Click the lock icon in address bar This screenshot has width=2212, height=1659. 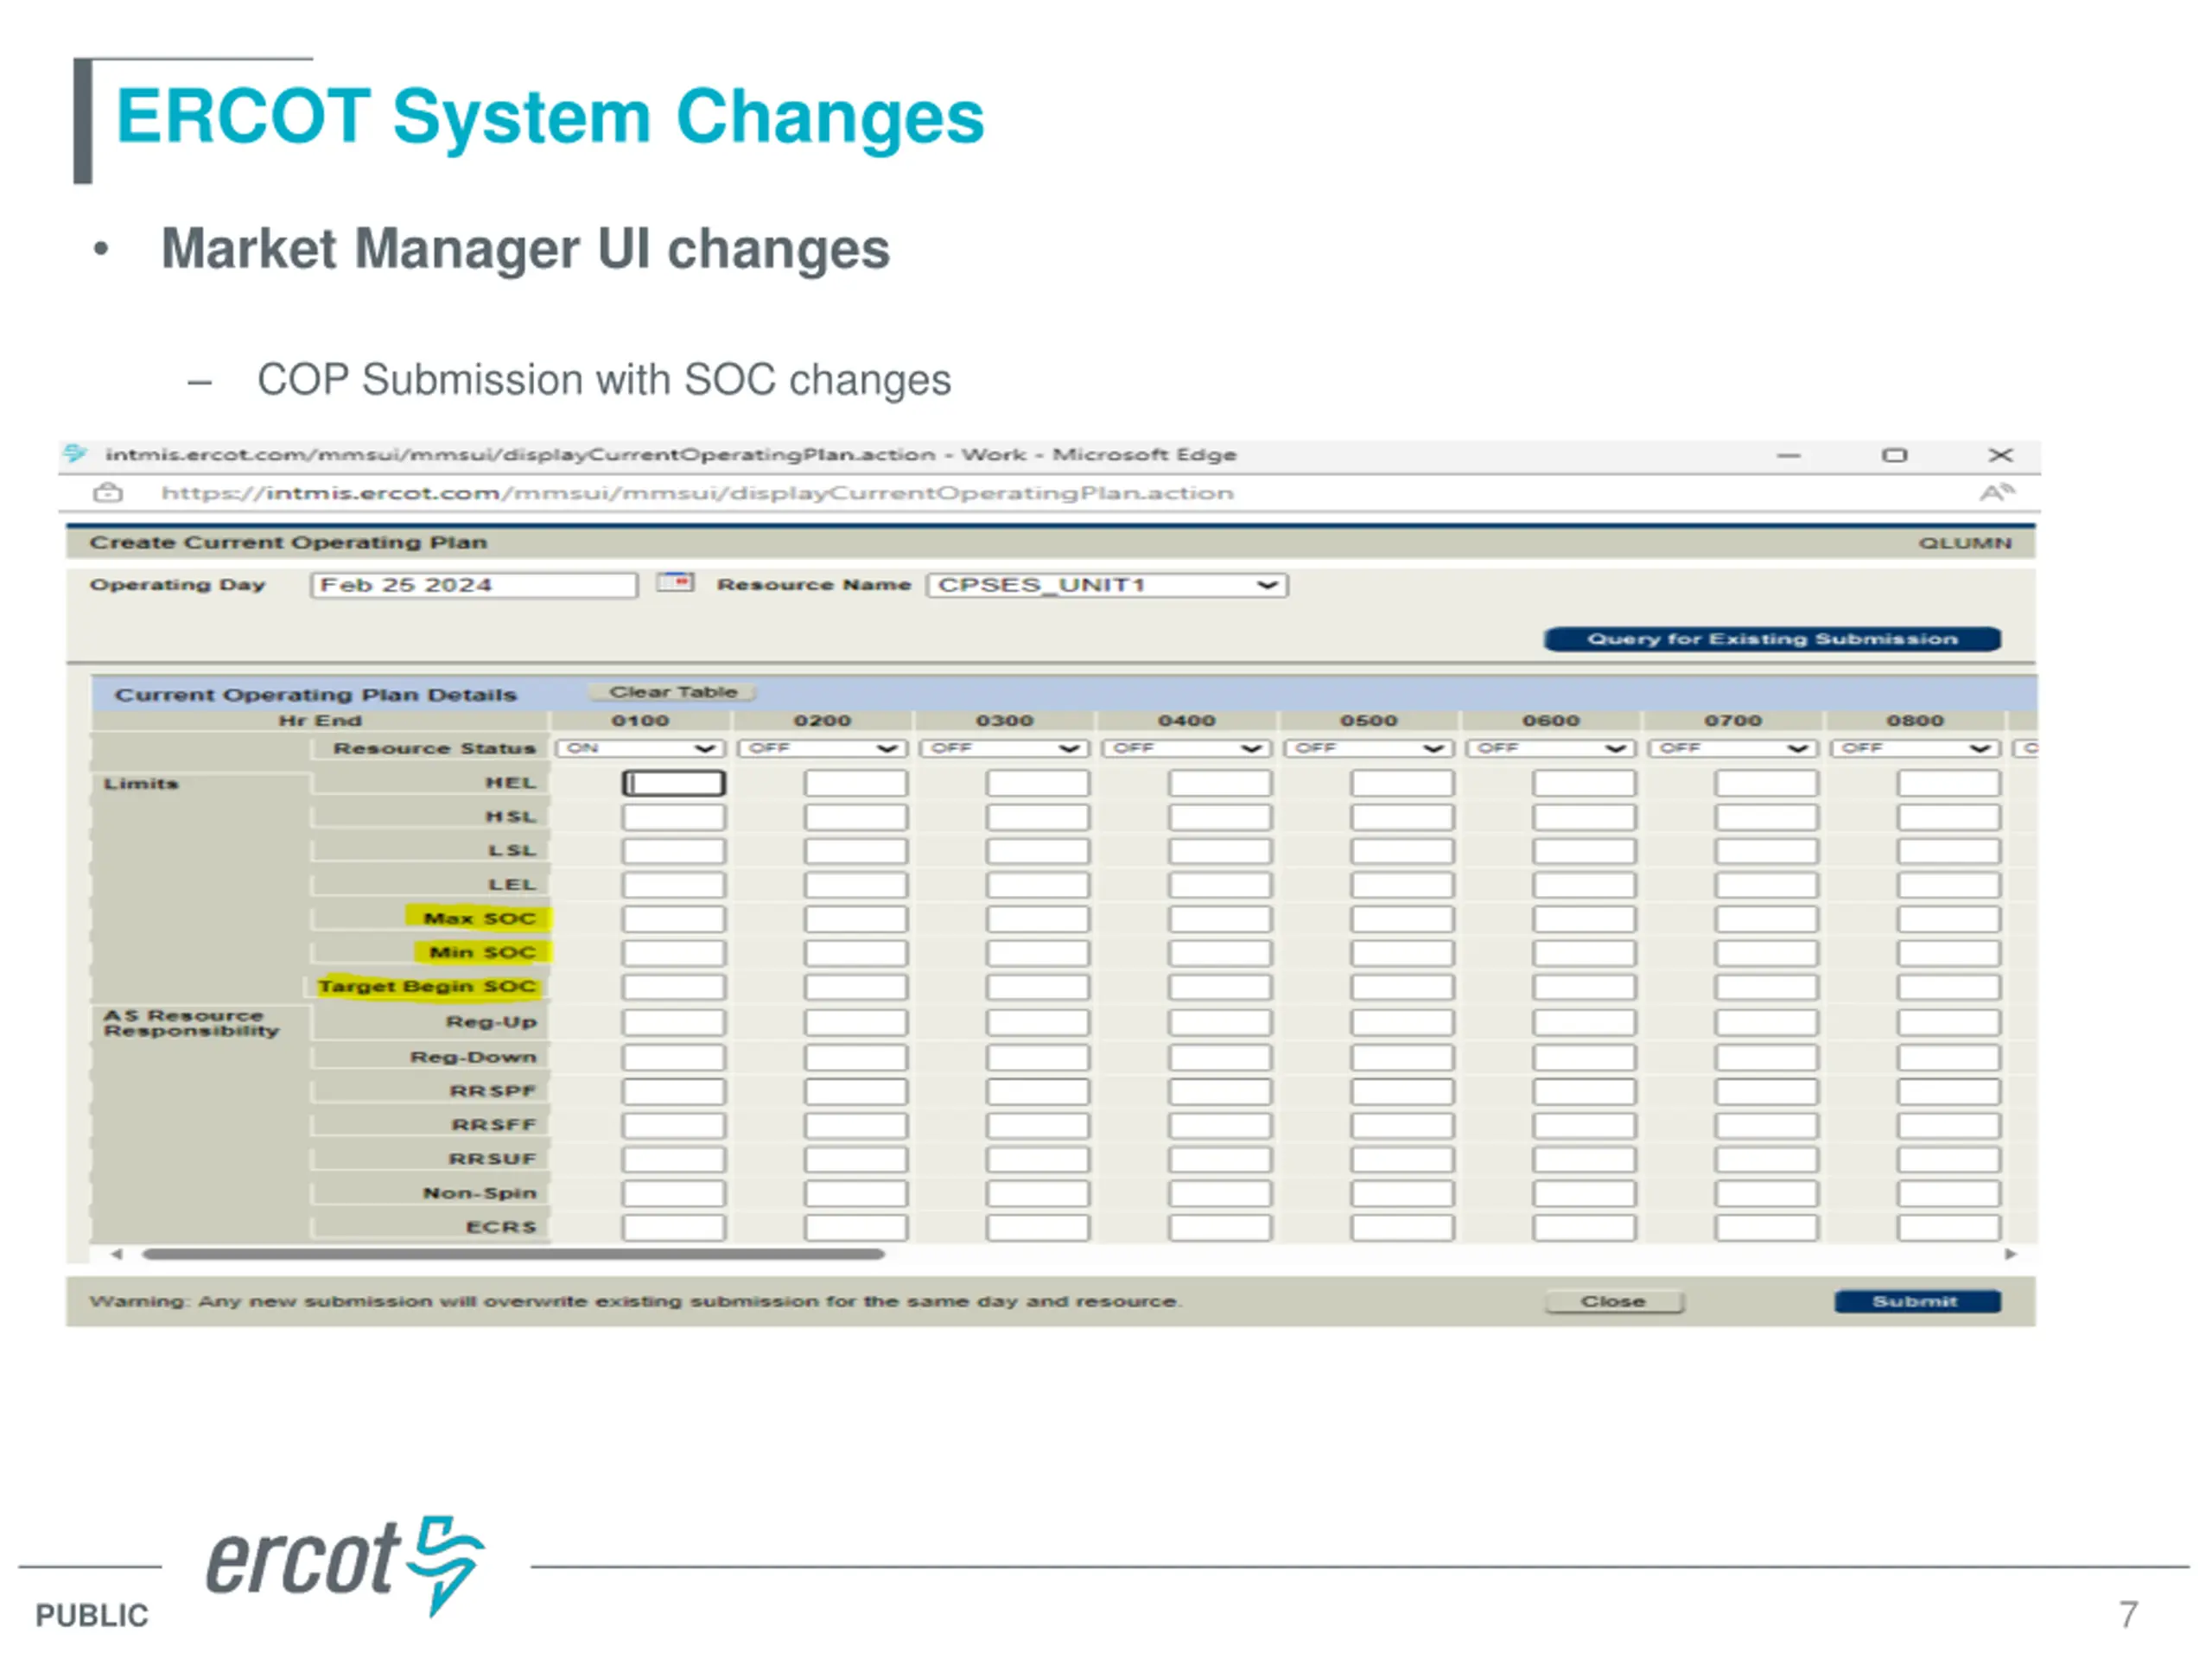click(108, 493)
